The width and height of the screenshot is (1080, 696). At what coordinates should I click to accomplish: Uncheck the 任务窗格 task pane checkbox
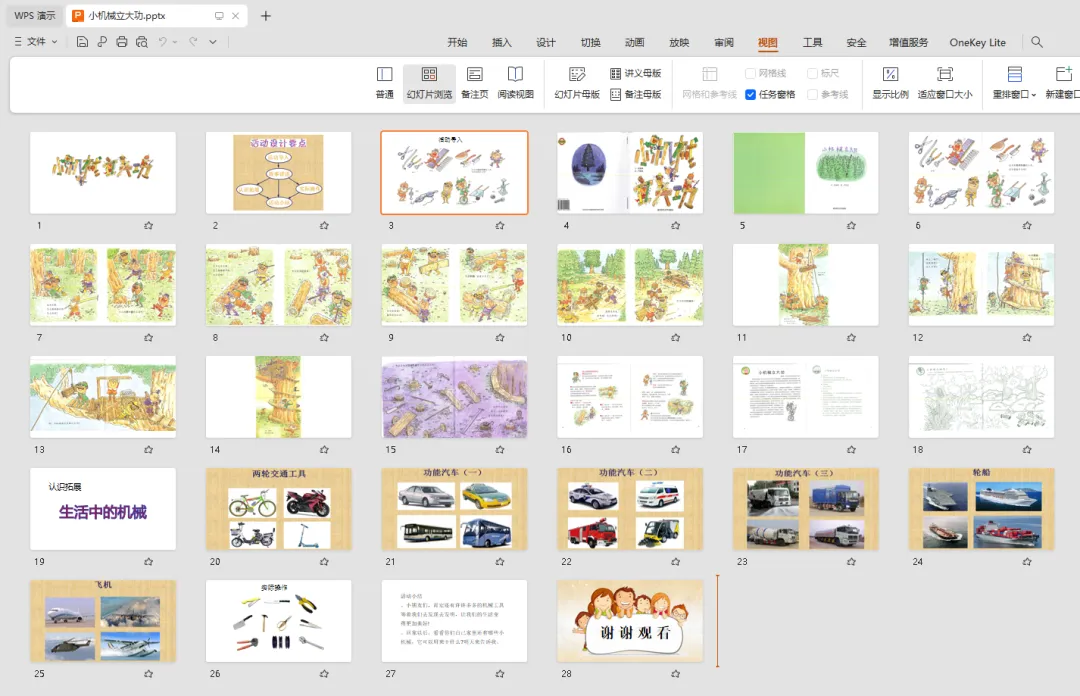point(751,94)
